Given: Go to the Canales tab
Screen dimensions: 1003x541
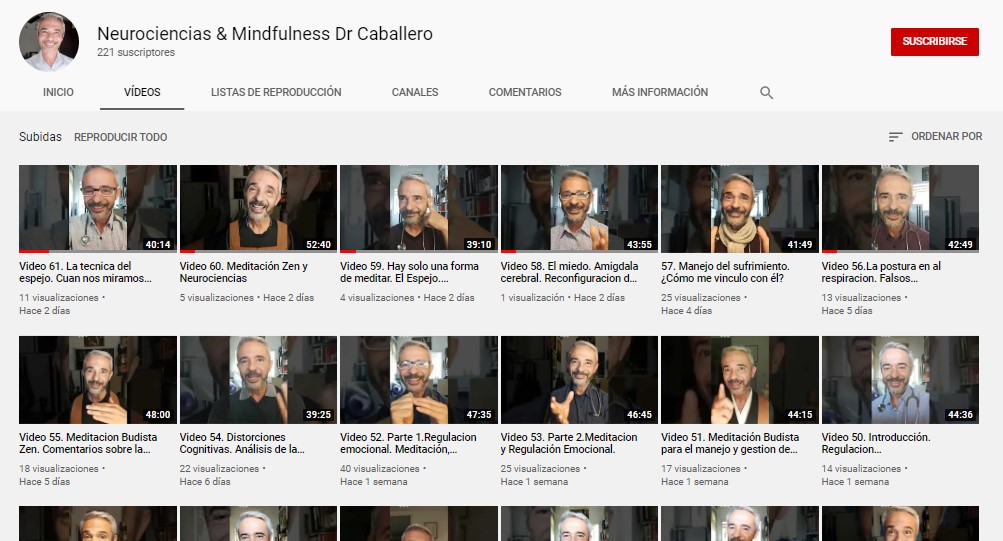Looking at the screenshot, I should coord(415,92).
